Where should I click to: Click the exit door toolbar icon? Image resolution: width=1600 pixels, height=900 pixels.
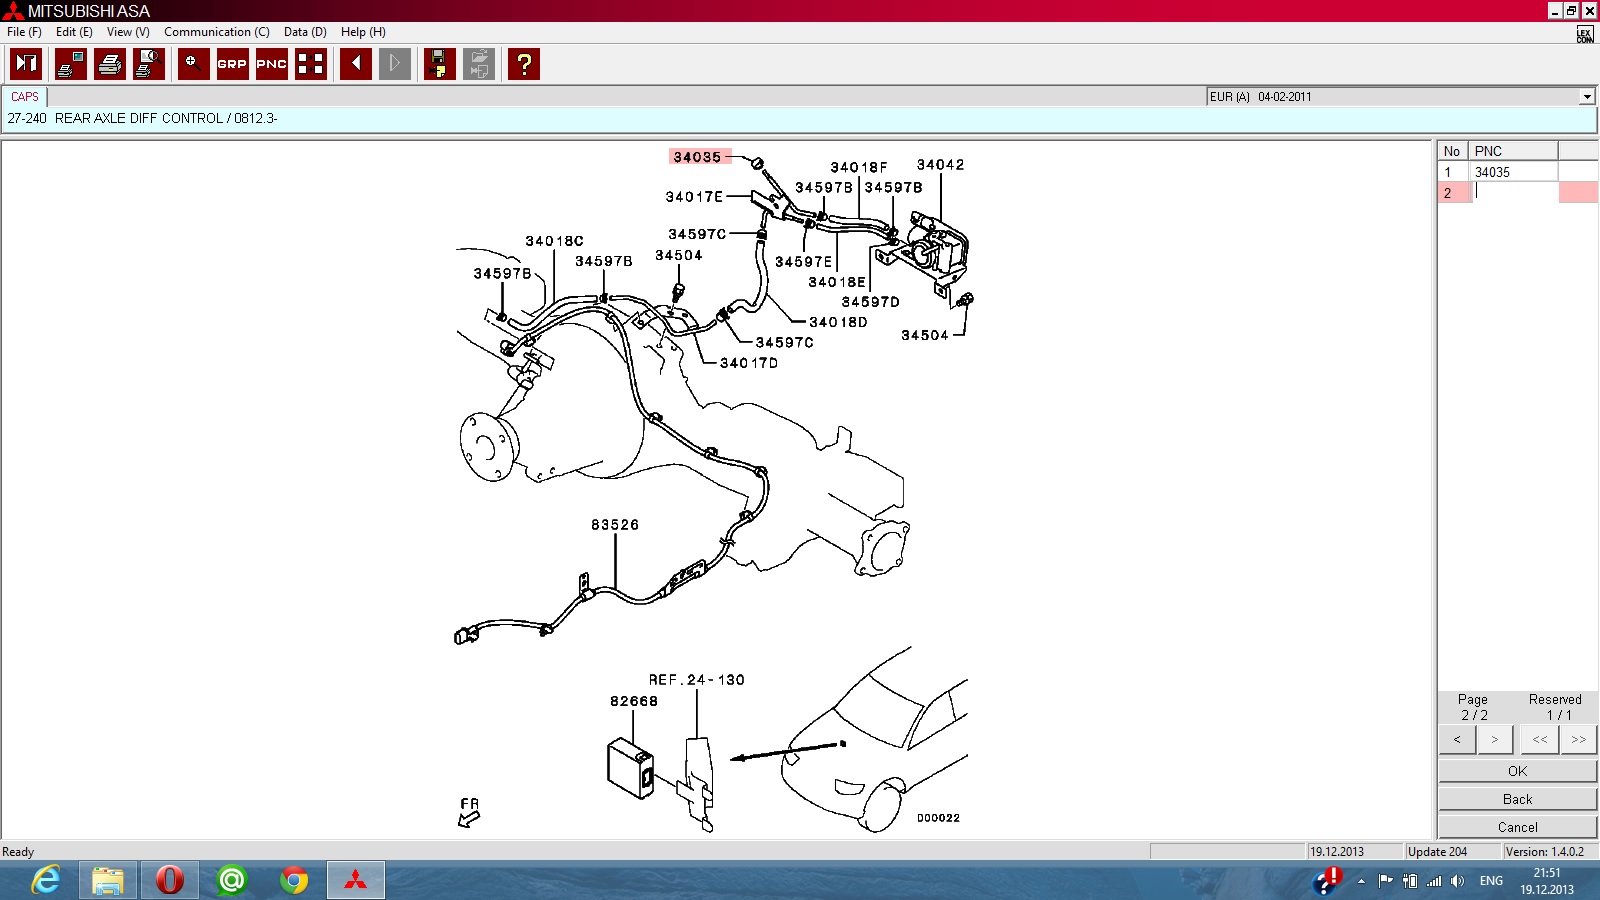click(26, 64)
